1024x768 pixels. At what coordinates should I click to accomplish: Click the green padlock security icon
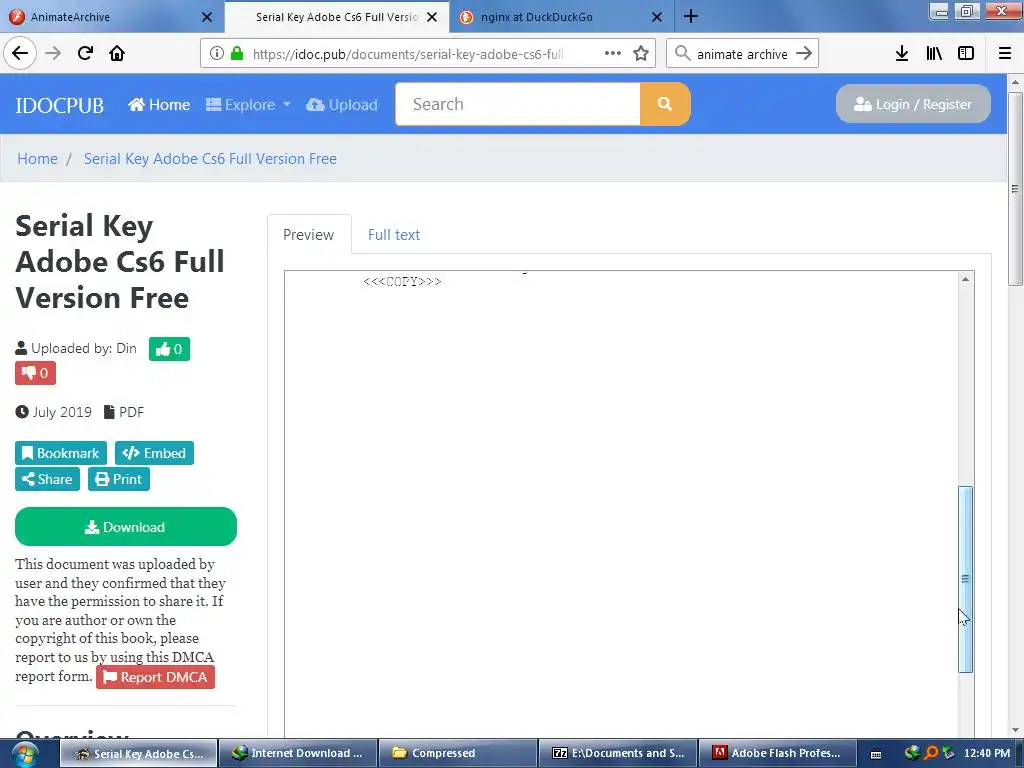coord(237,54)
